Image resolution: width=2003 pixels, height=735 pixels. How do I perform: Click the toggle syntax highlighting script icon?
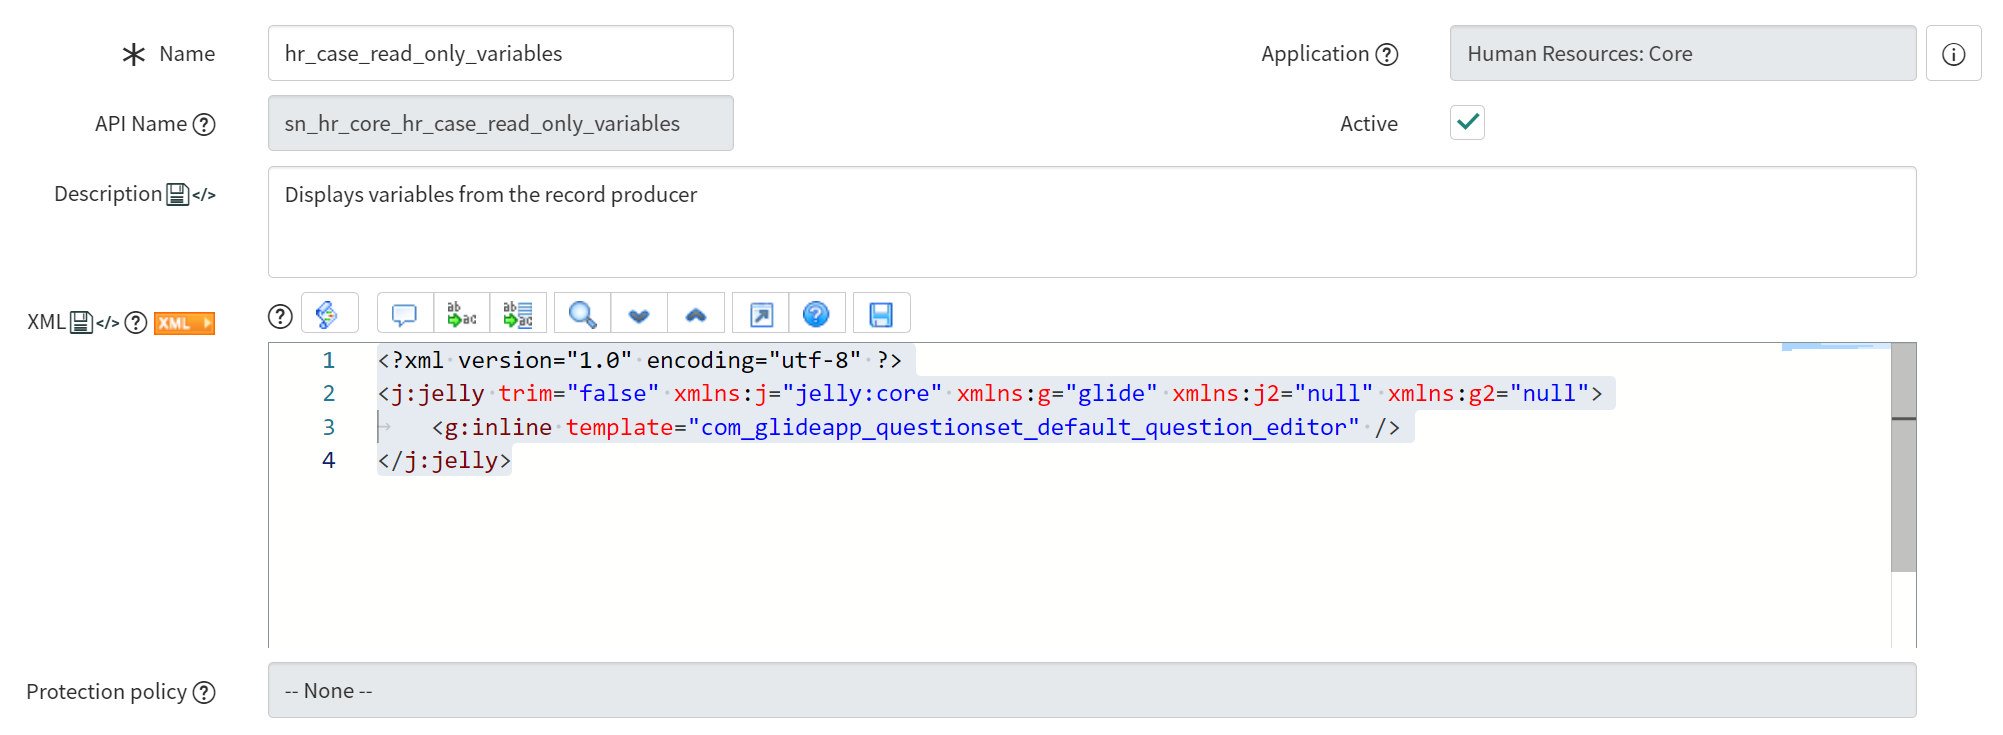[x=328, y=315]
